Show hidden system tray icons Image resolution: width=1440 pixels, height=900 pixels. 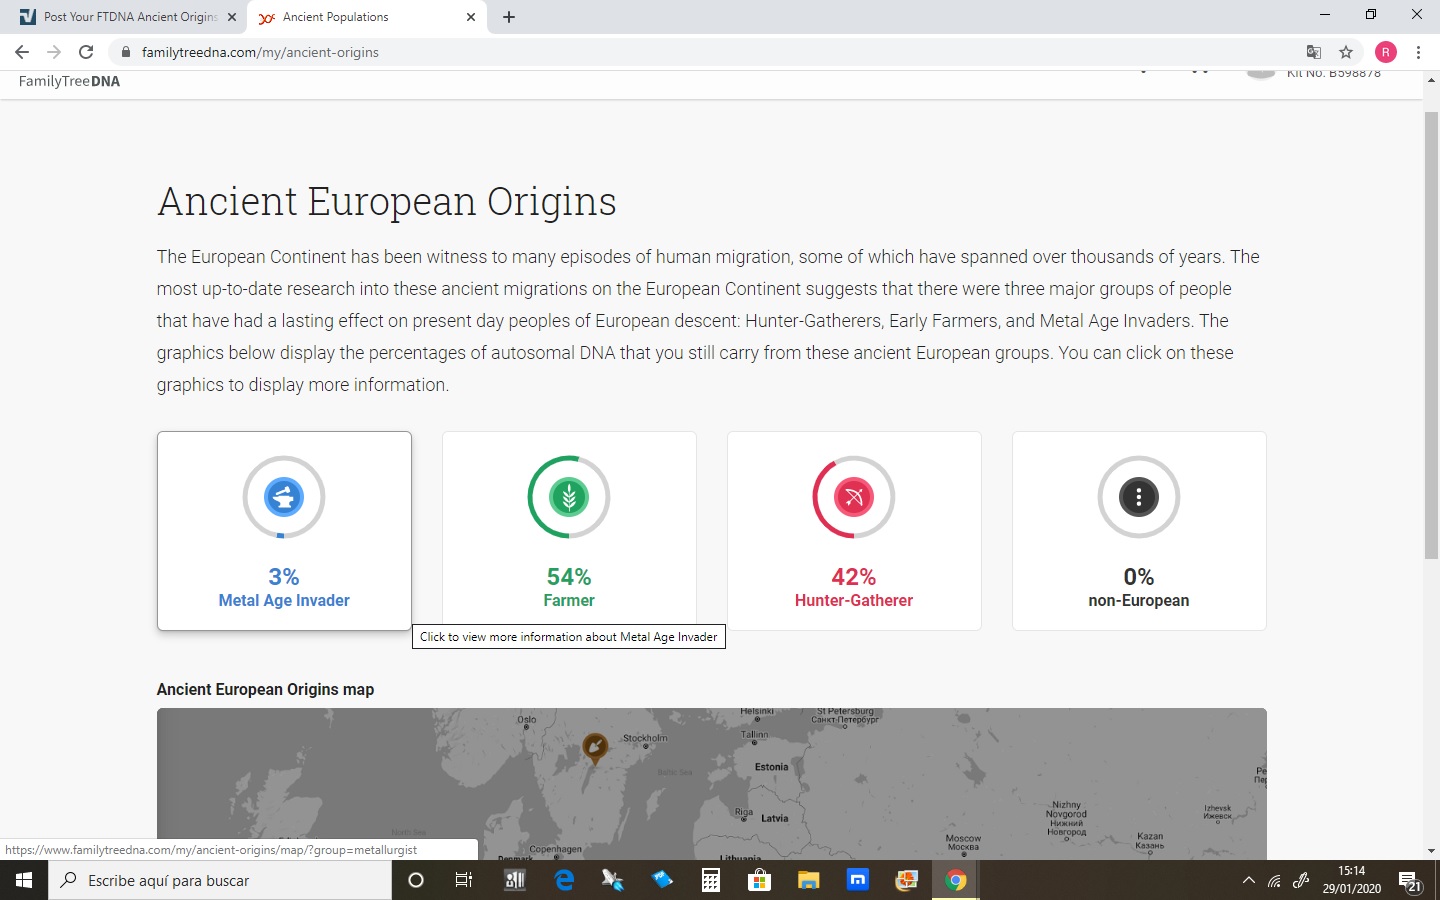coord(1248,880)
